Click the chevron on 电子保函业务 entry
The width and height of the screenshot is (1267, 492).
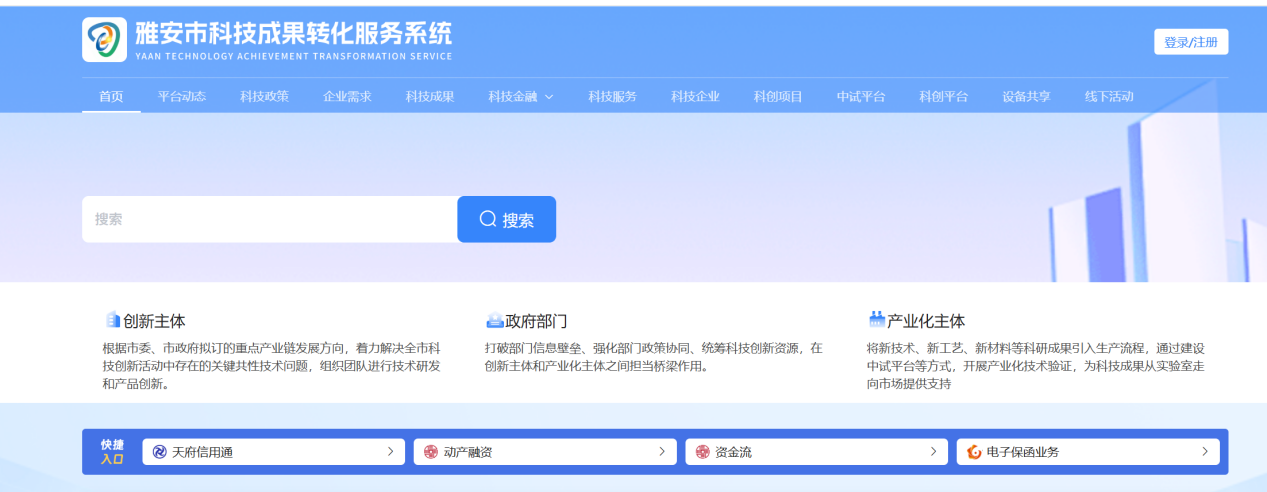tap(1204, 452)
